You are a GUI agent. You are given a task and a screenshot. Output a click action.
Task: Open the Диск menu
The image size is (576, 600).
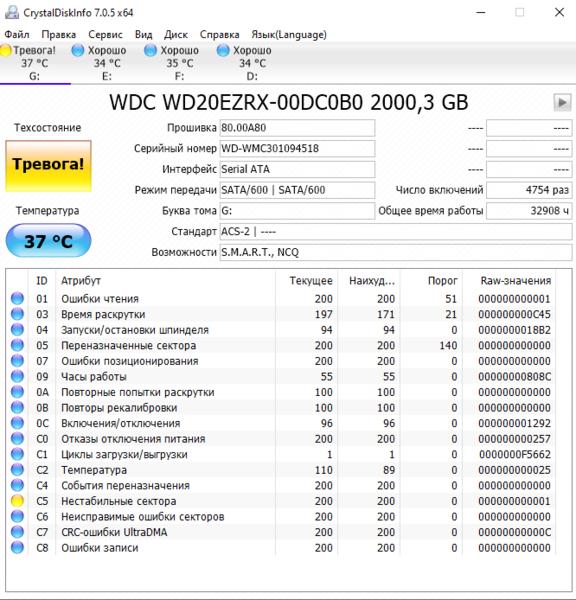(x=176, y=35)
